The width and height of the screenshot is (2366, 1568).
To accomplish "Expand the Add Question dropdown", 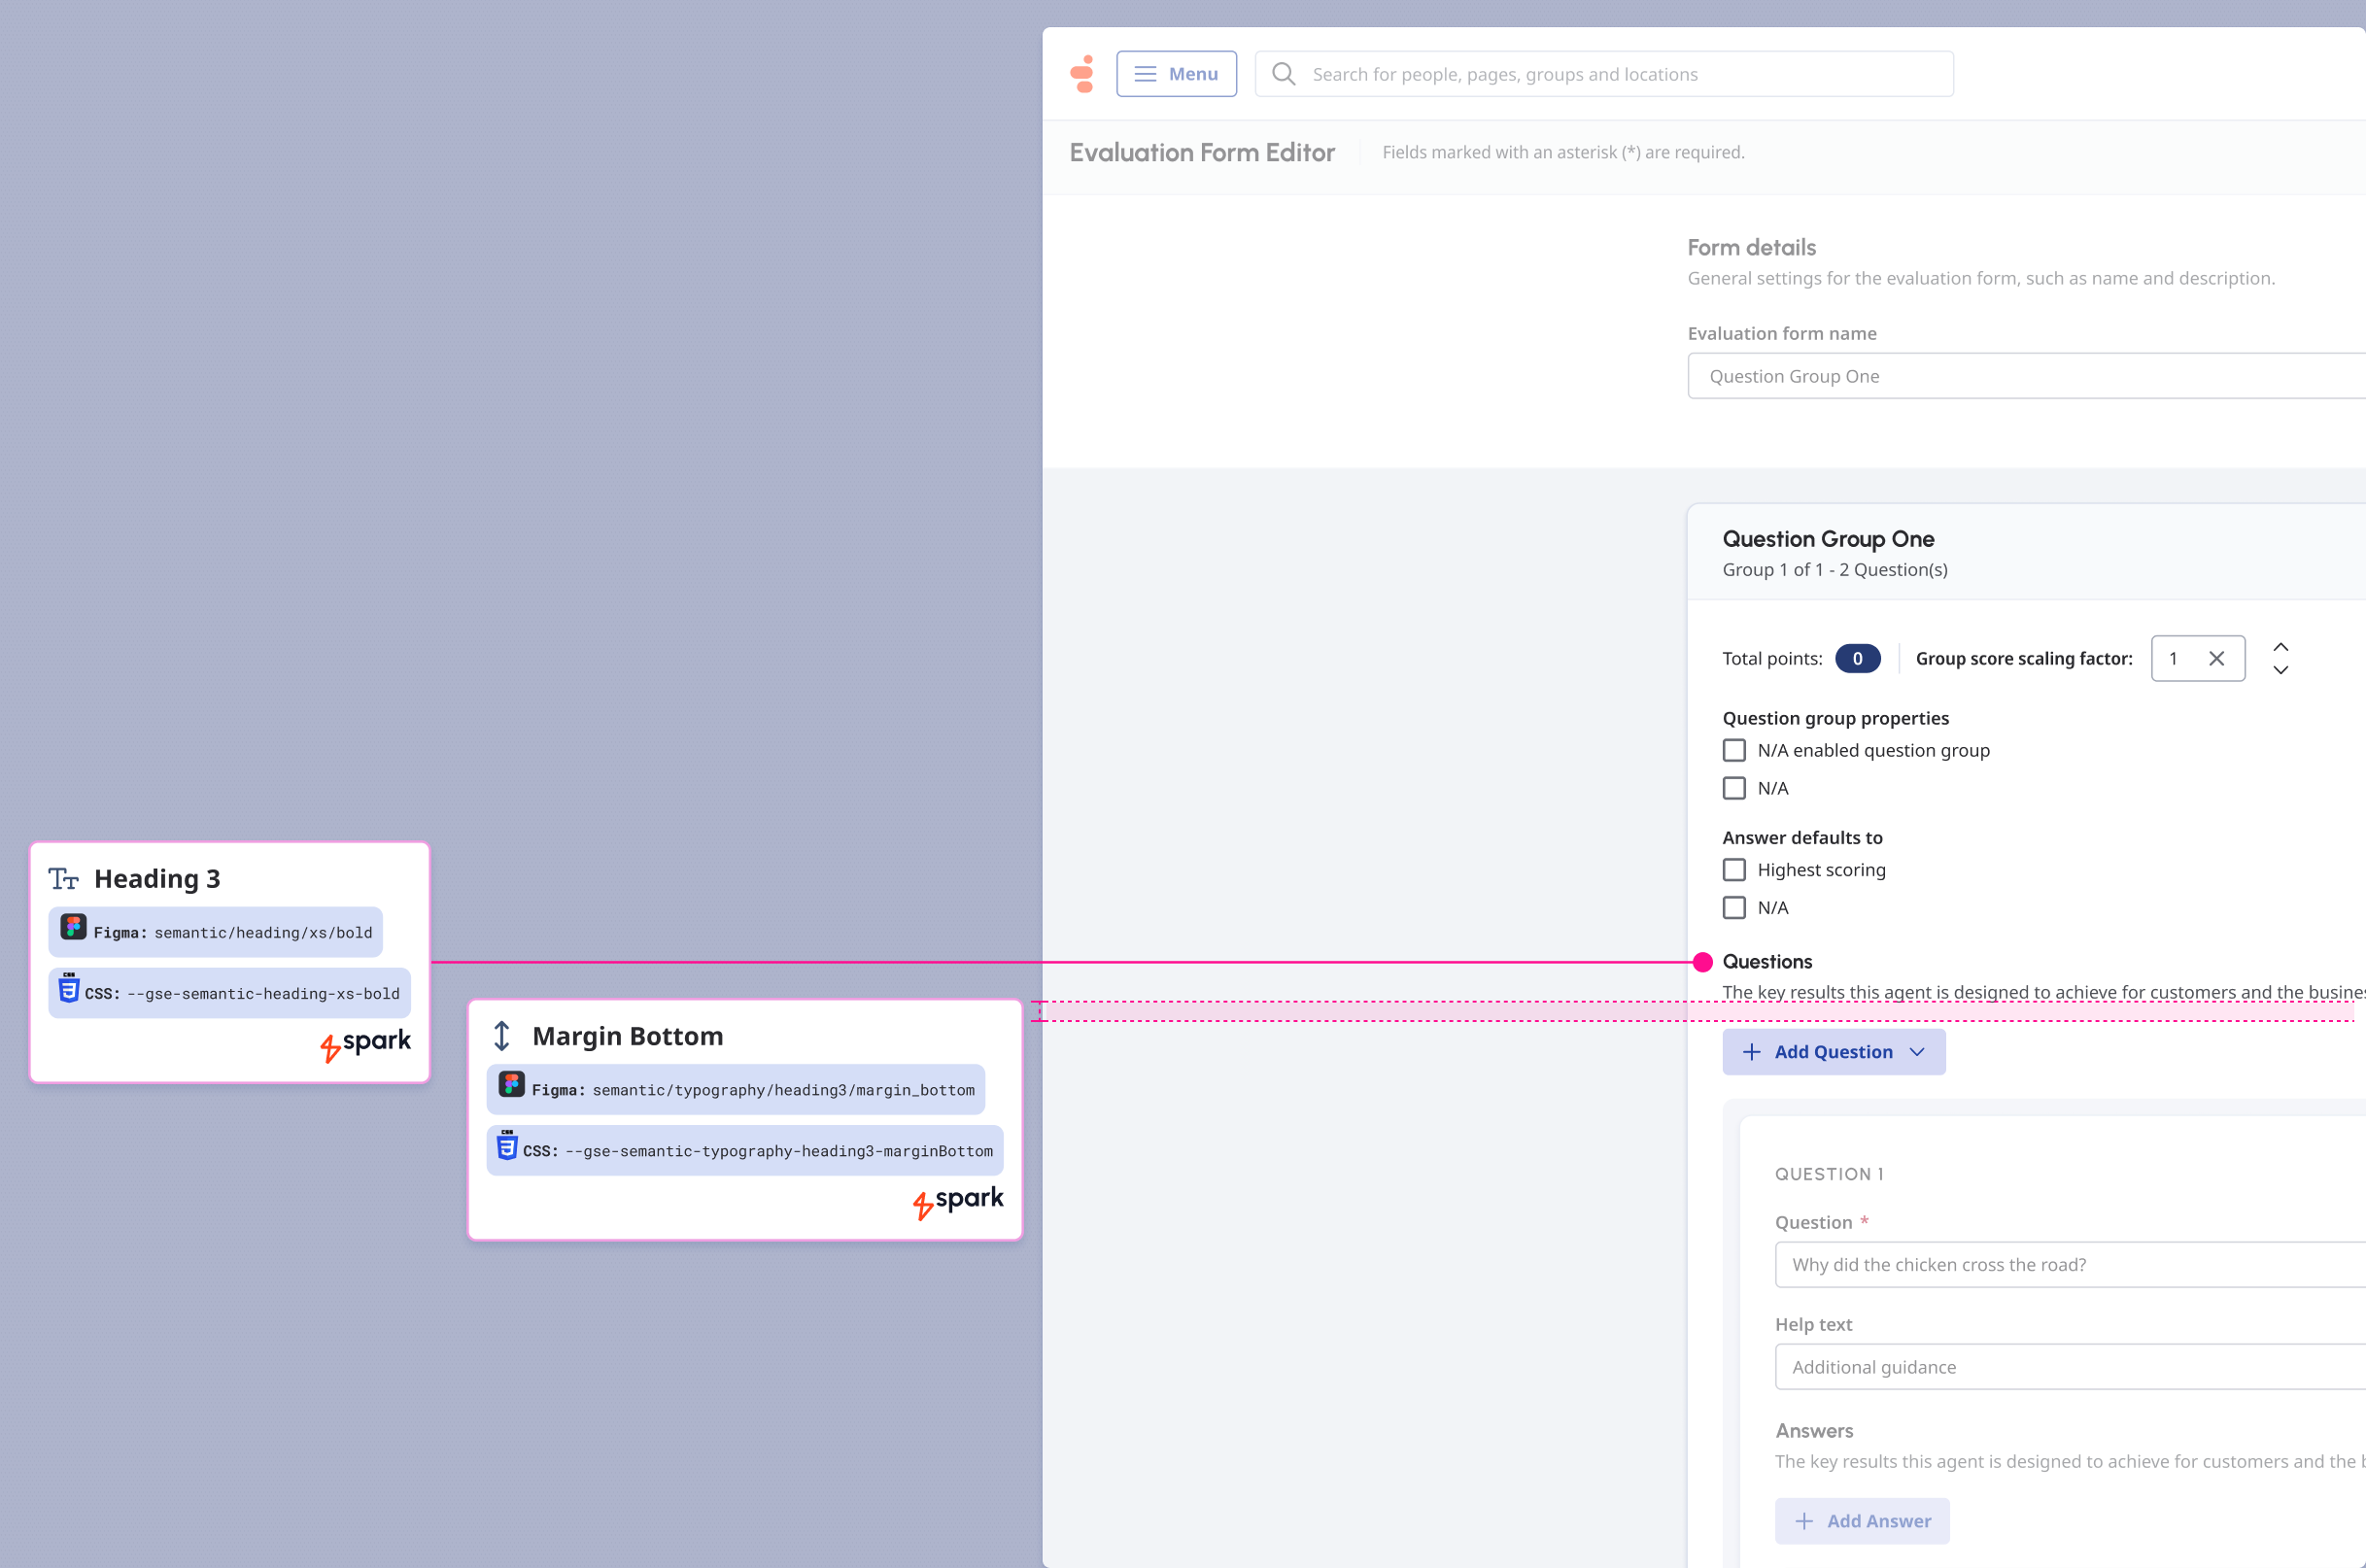I will click(x=1833, y=1052).
